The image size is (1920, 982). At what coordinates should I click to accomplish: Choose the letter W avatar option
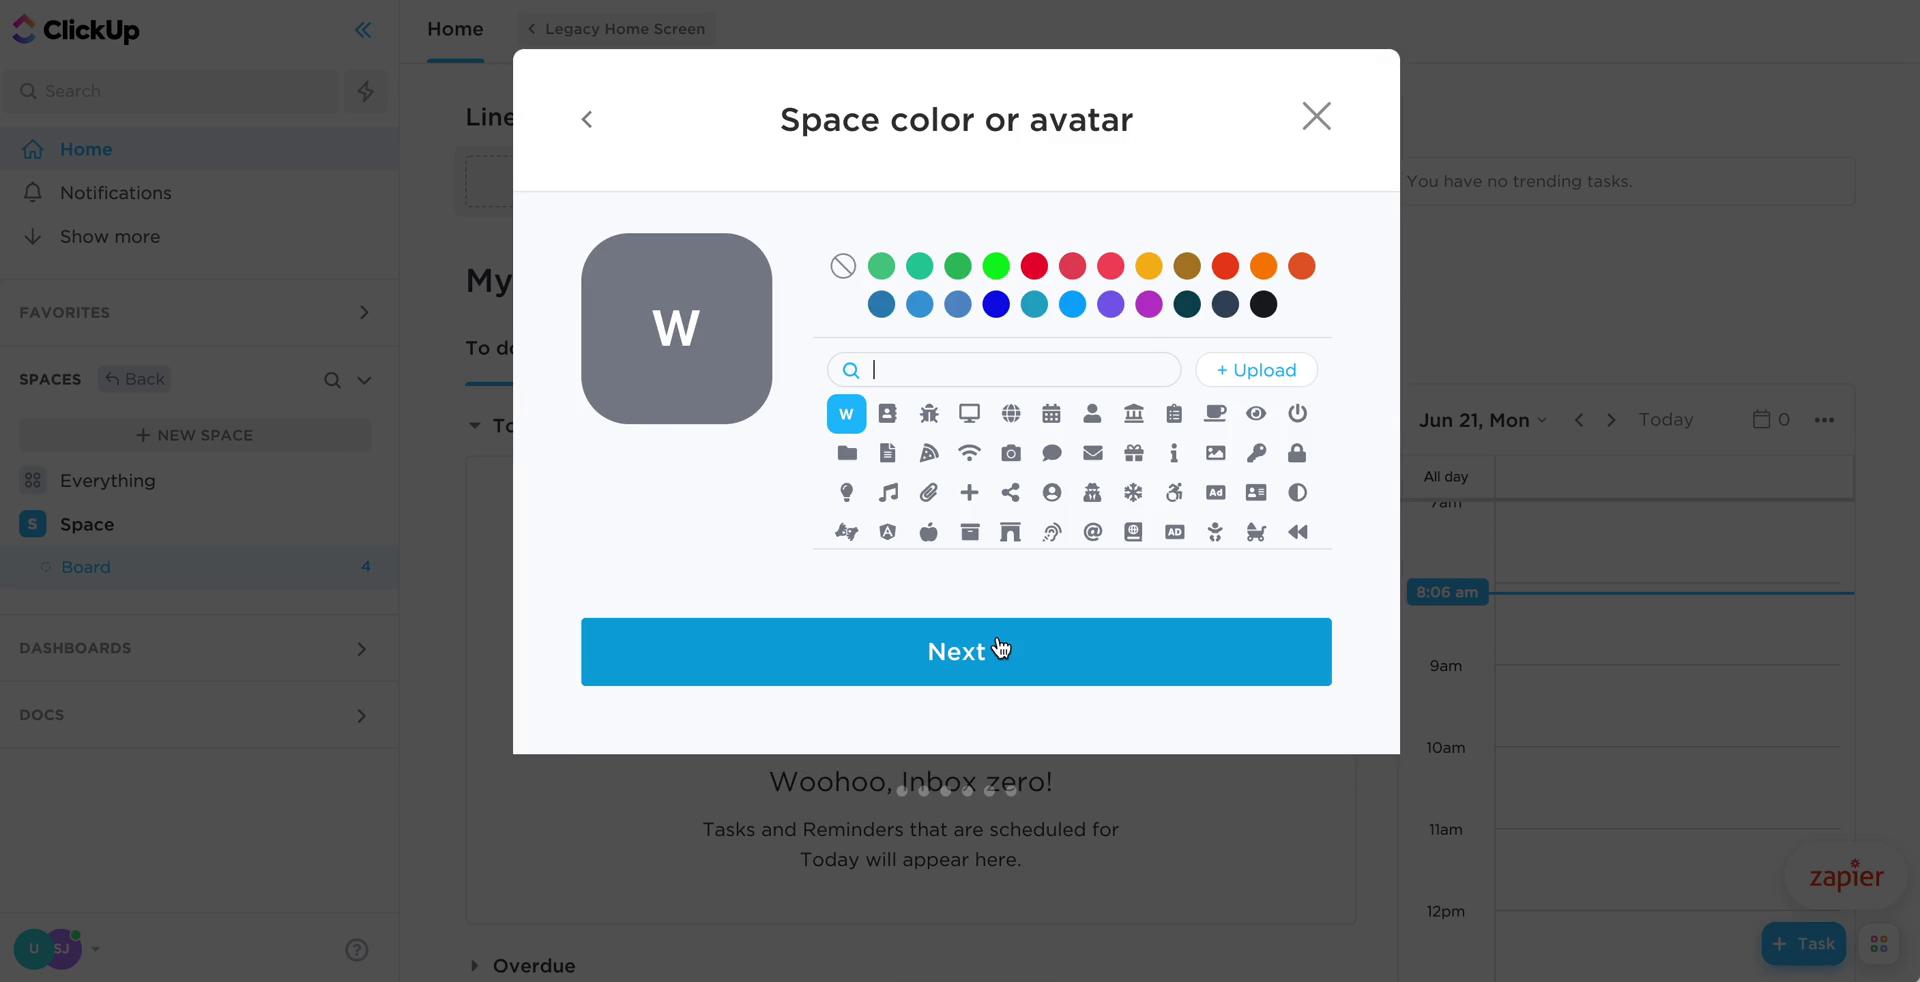(x=846, y=414)
